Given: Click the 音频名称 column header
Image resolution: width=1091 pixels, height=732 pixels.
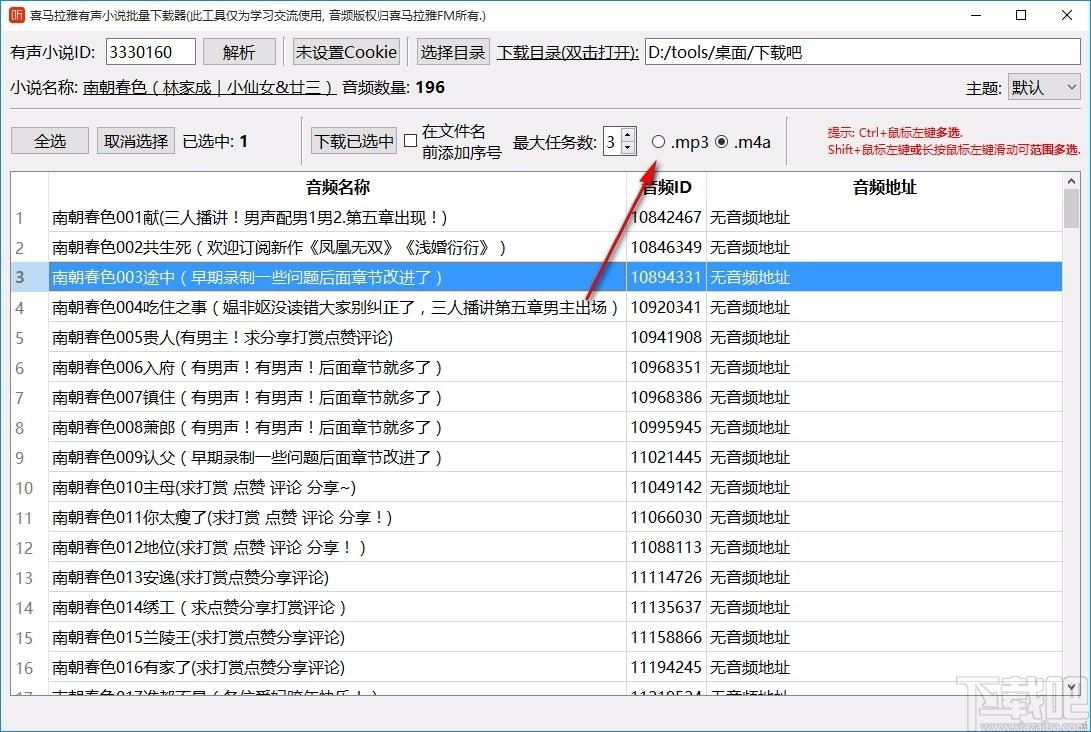Looking at the screenshot, I should pyautogui.click(x=337, y=187).
